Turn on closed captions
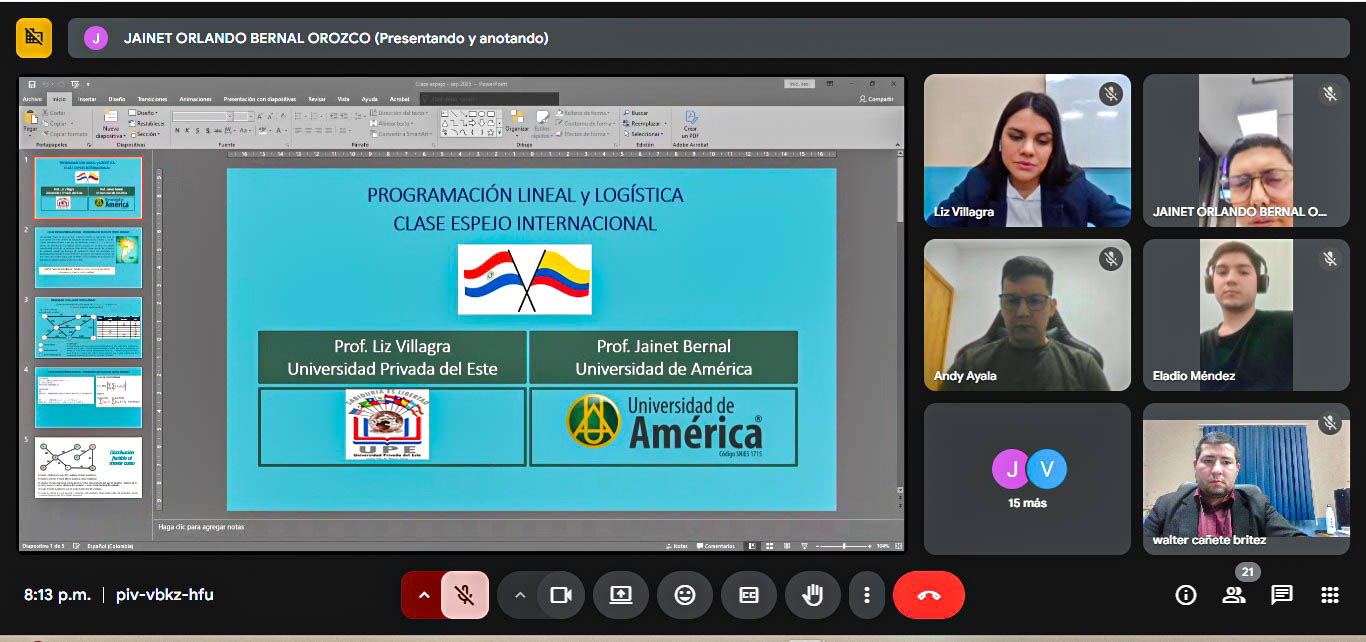1366x642 pixels. (x=748, y=595)
